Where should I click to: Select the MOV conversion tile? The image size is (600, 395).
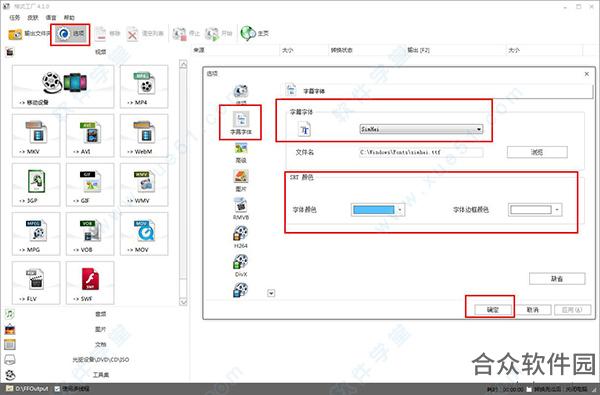tap(144, 234)
